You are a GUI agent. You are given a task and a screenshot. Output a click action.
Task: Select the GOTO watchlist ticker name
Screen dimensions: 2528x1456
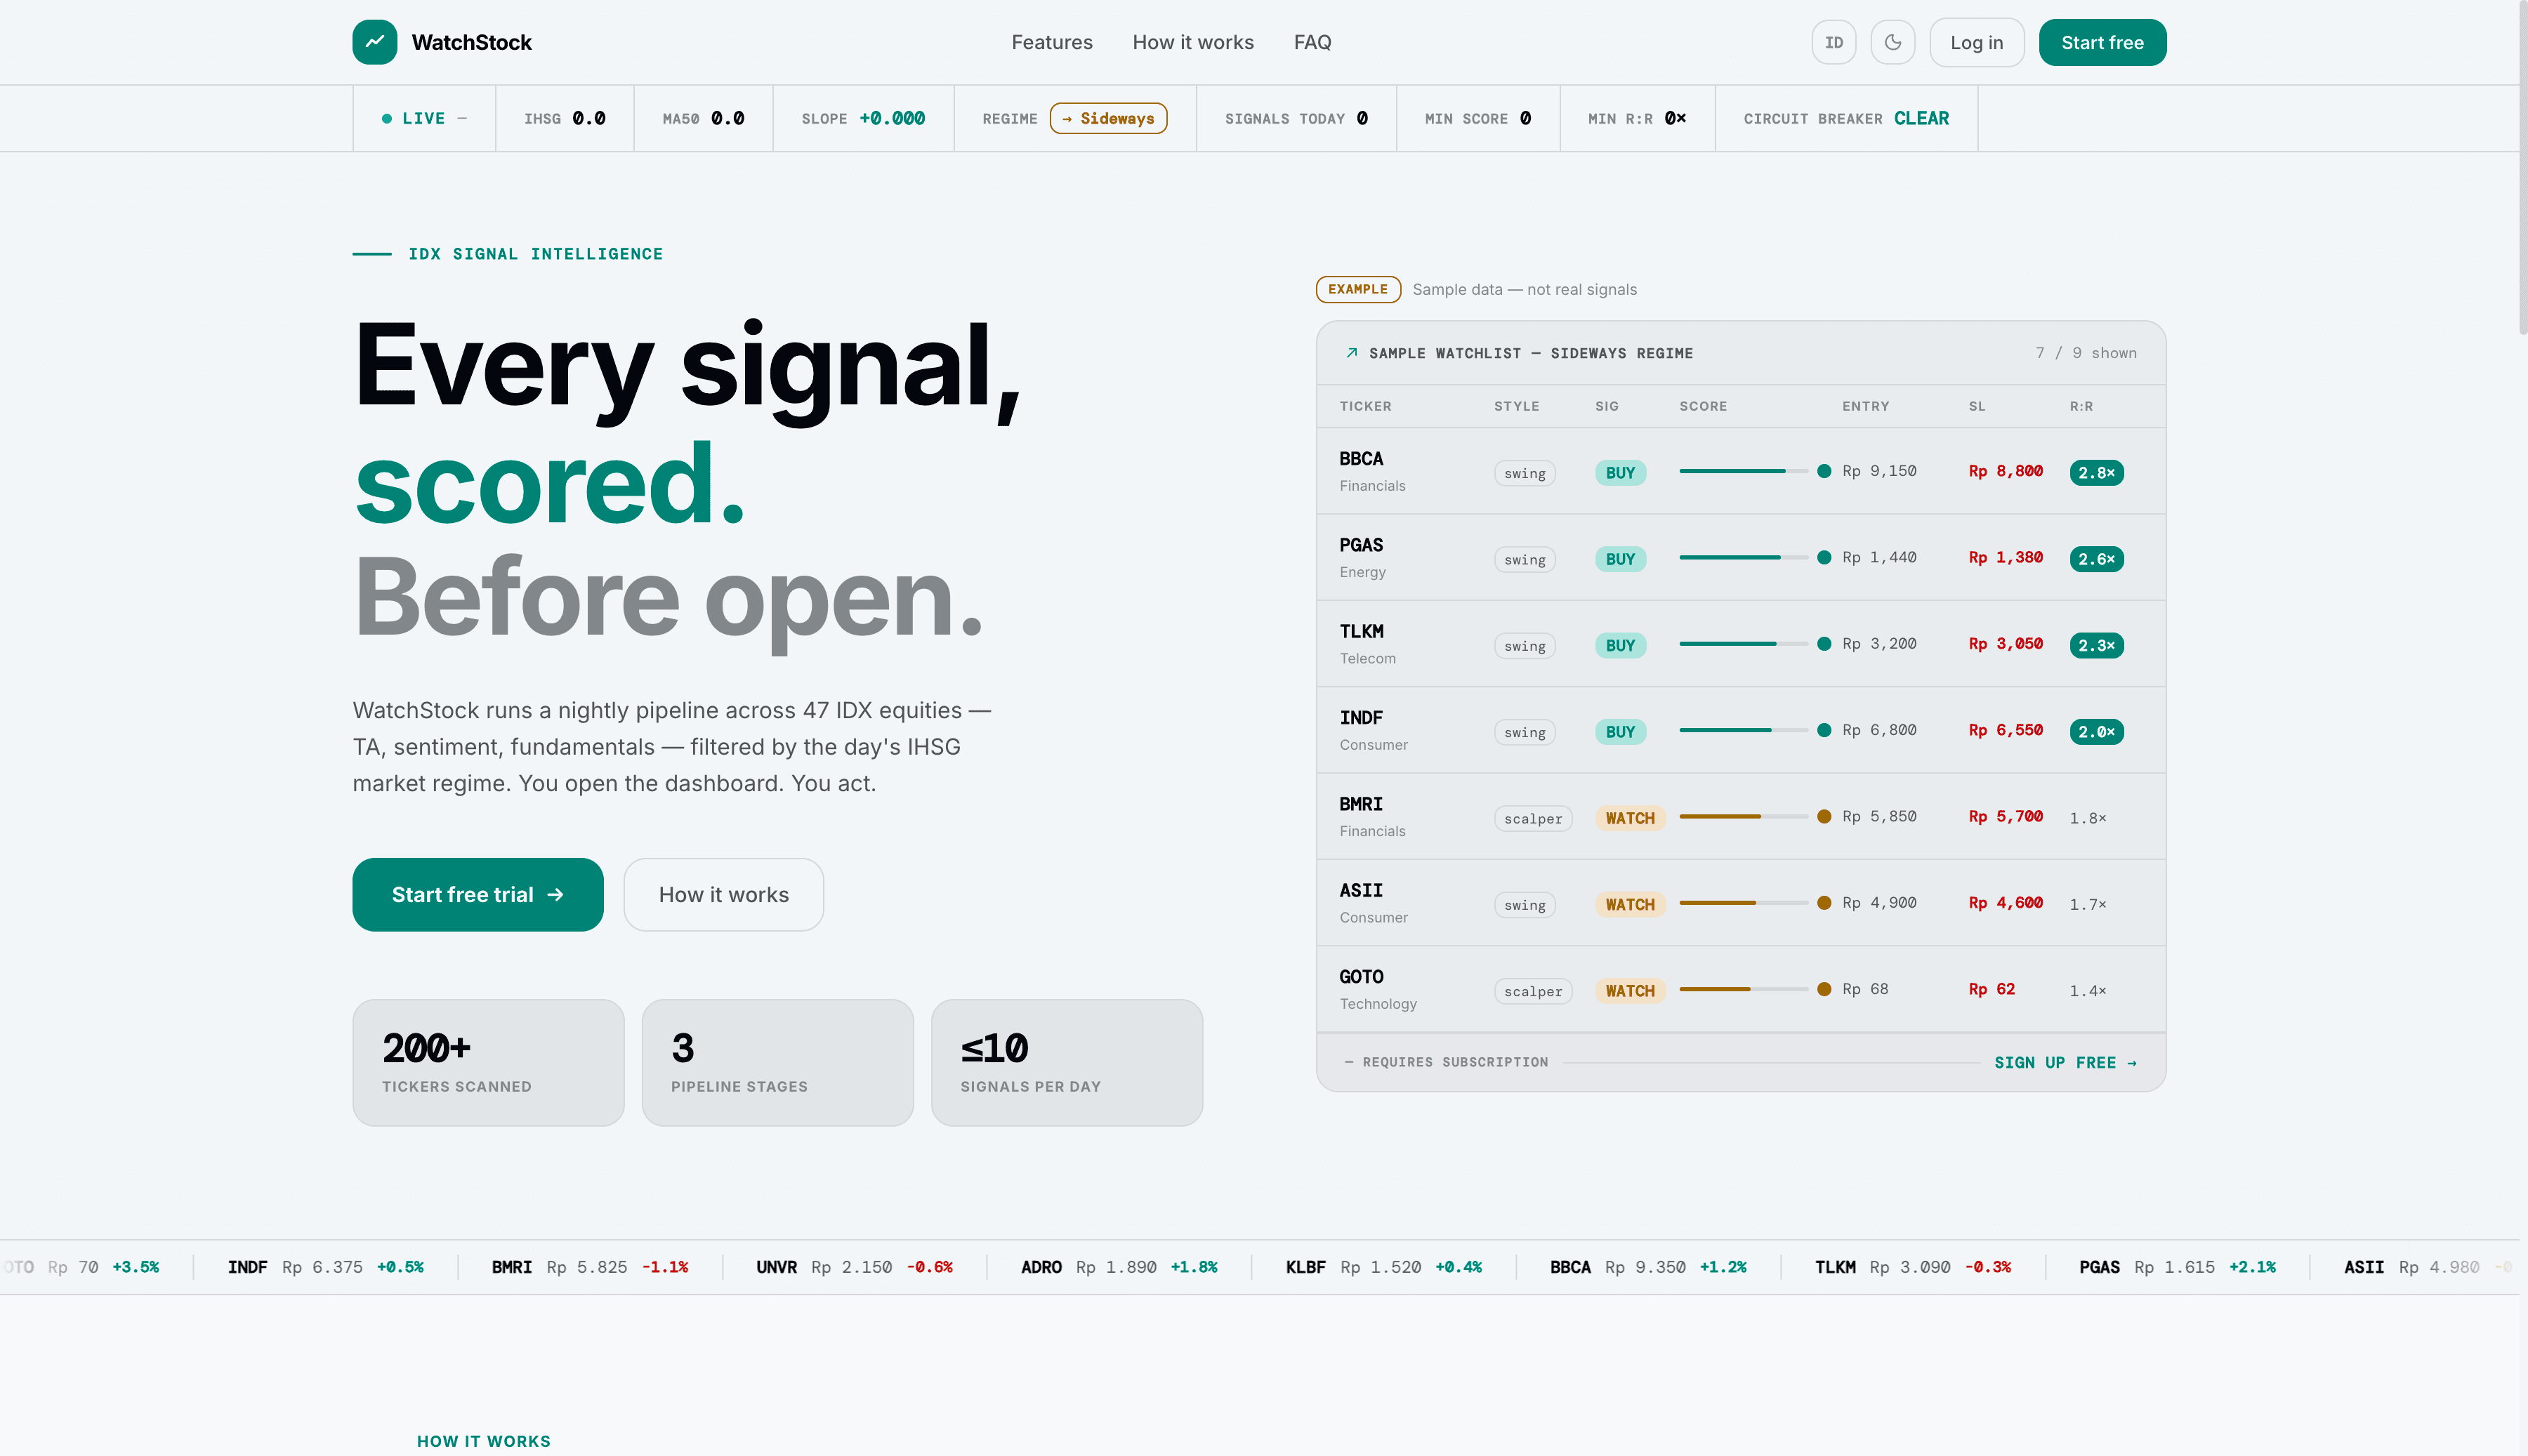(1362, 977)
